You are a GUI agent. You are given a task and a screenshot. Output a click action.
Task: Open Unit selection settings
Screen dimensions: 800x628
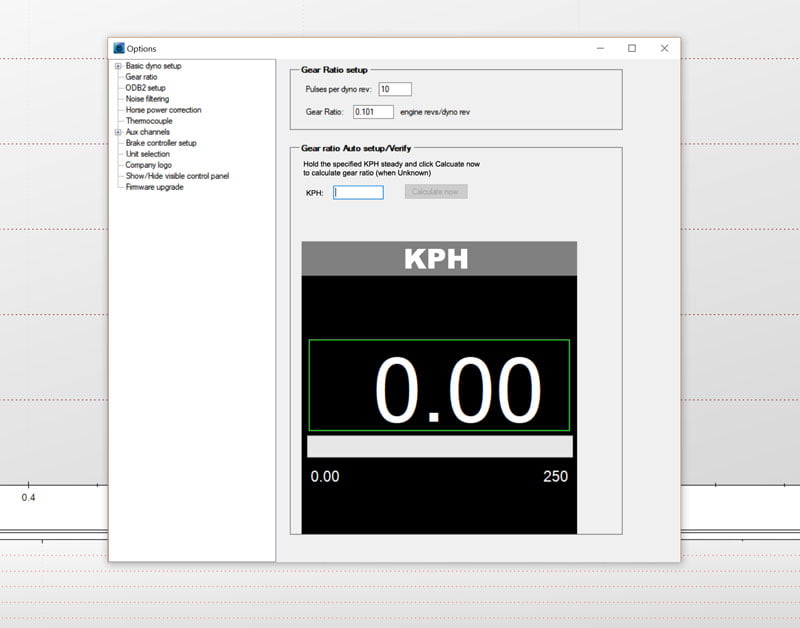coord(147,154)
